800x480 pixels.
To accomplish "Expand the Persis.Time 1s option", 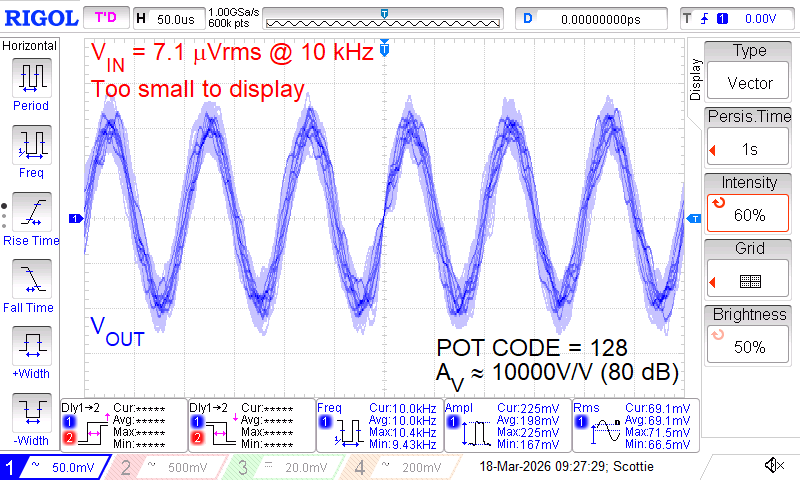I will click(x=750, y=135).
